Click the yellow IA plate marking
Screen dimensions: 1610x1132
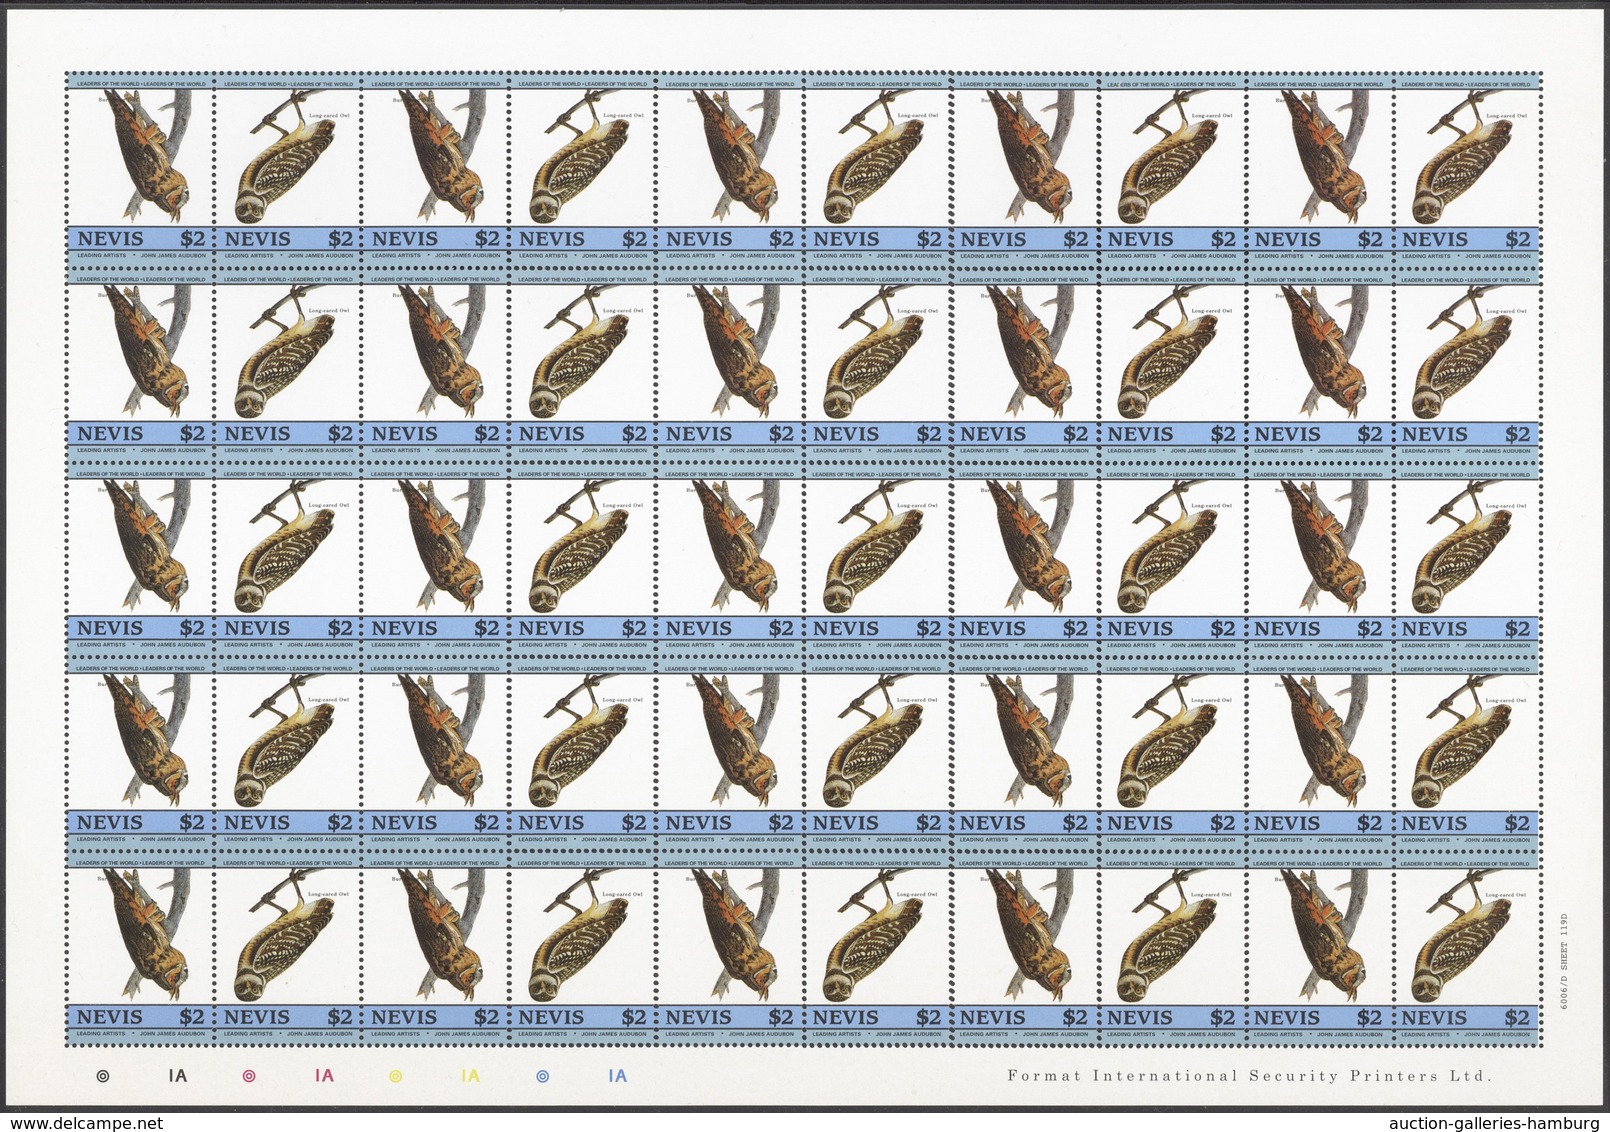[x=470, y=1076]
